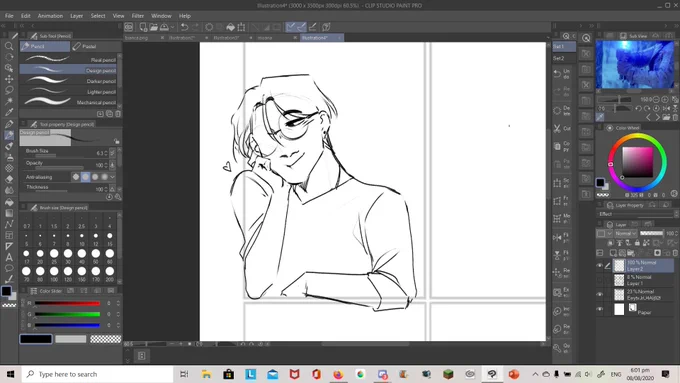Image resolution: width=680 pixels, height=383 pixels.
Task: Click Cut in the quick access panel
Action: click(562, 128)
